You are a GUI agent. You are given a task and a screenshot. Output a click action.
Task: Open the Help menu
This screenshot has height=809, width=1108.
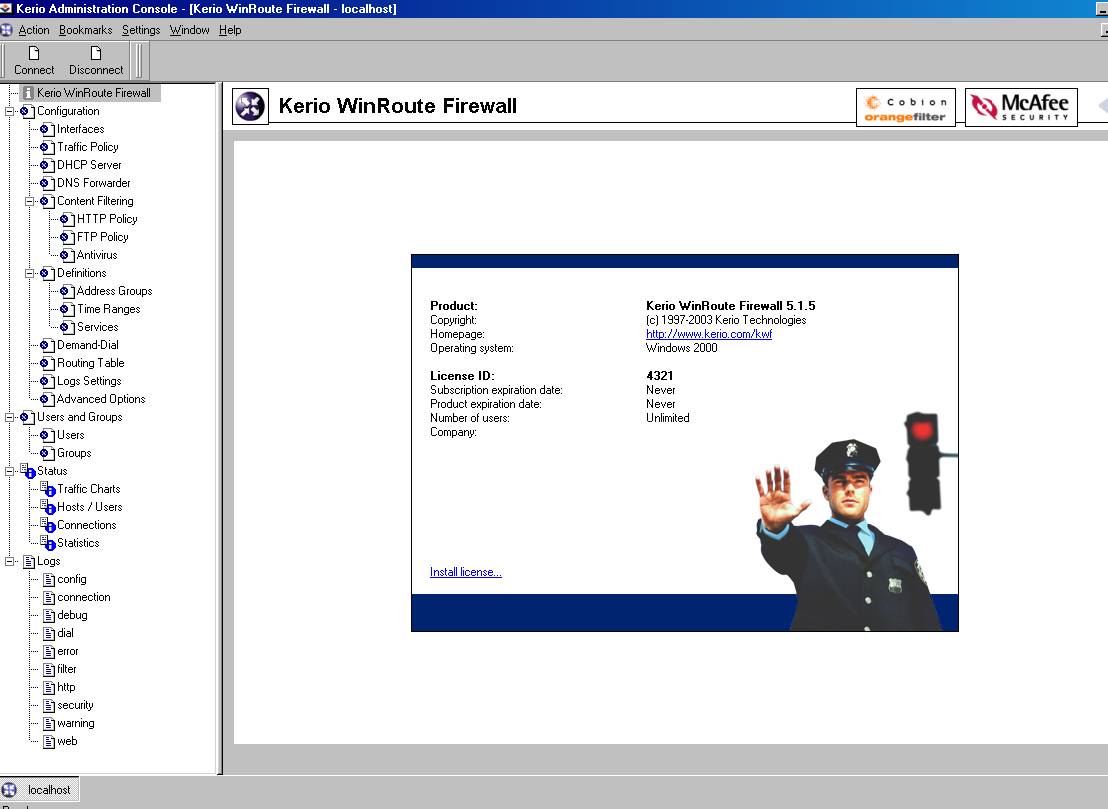coord(230,30)
